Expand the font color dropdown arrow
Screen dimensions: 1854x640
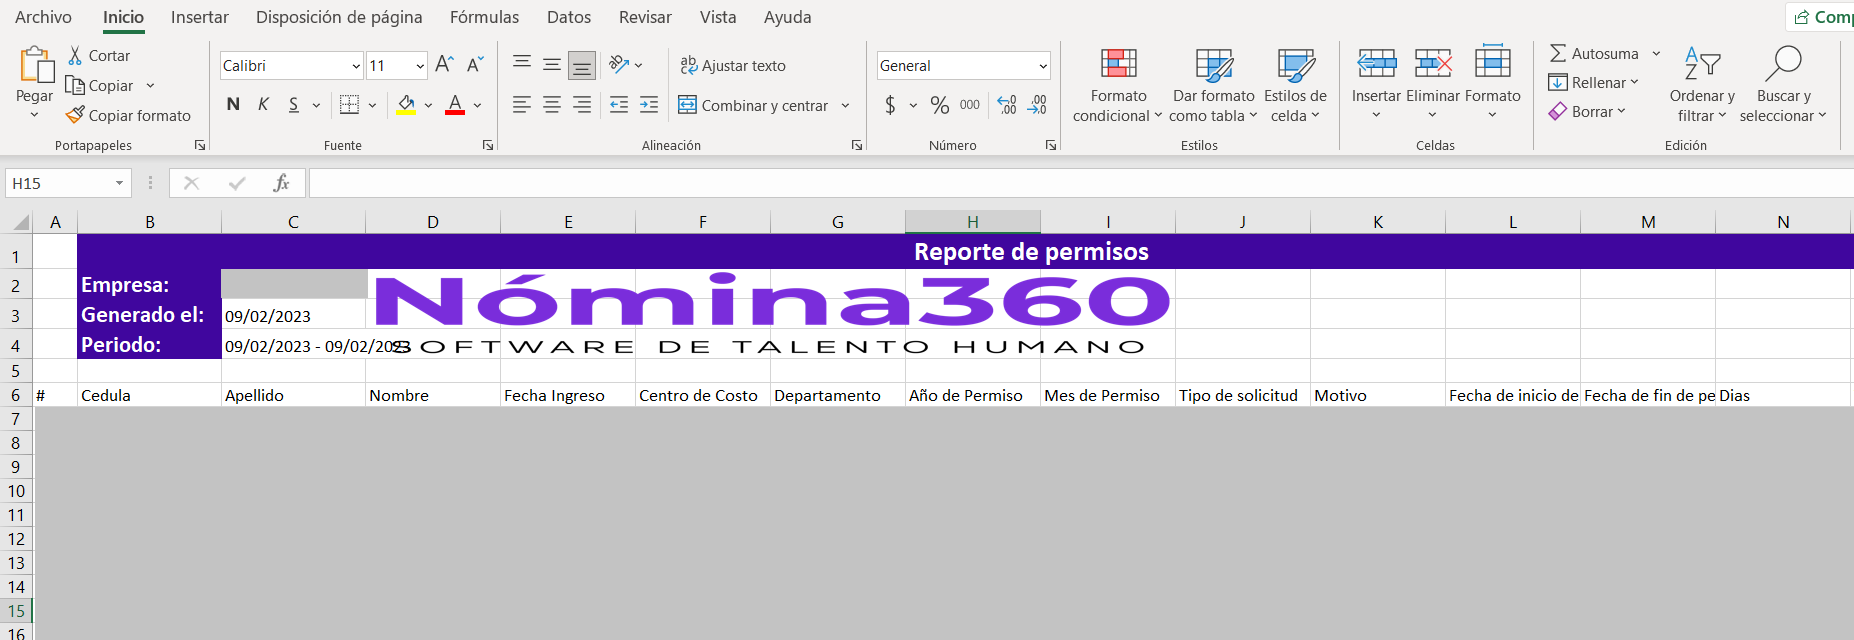[478, 105]
